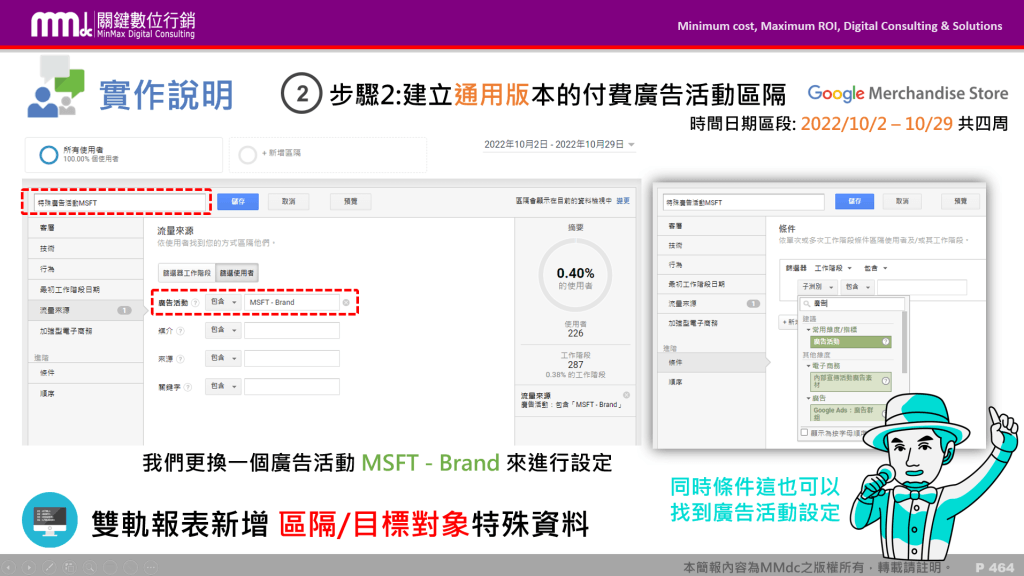Click the Google Merchandise Store logo
1024x576 pixels.
point(905,92)
